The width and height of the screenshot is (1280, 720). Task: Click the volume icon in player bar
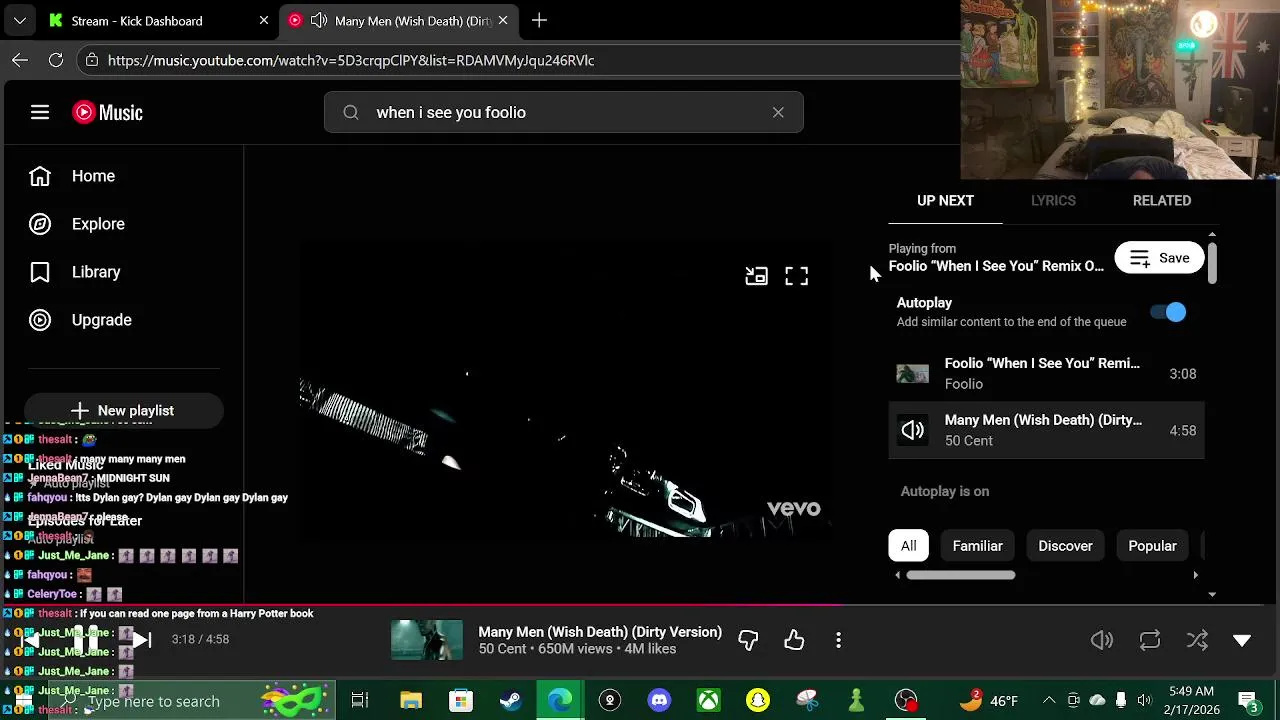1102,640
